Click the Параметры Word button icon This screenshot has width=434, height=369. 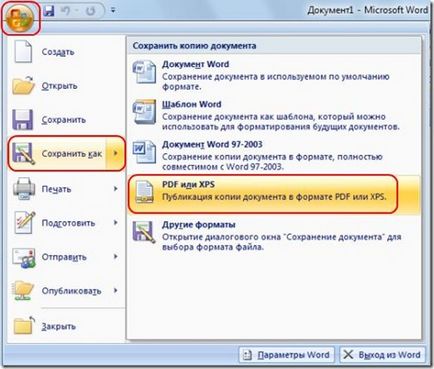pyautogui.click(x=247, y=355)
